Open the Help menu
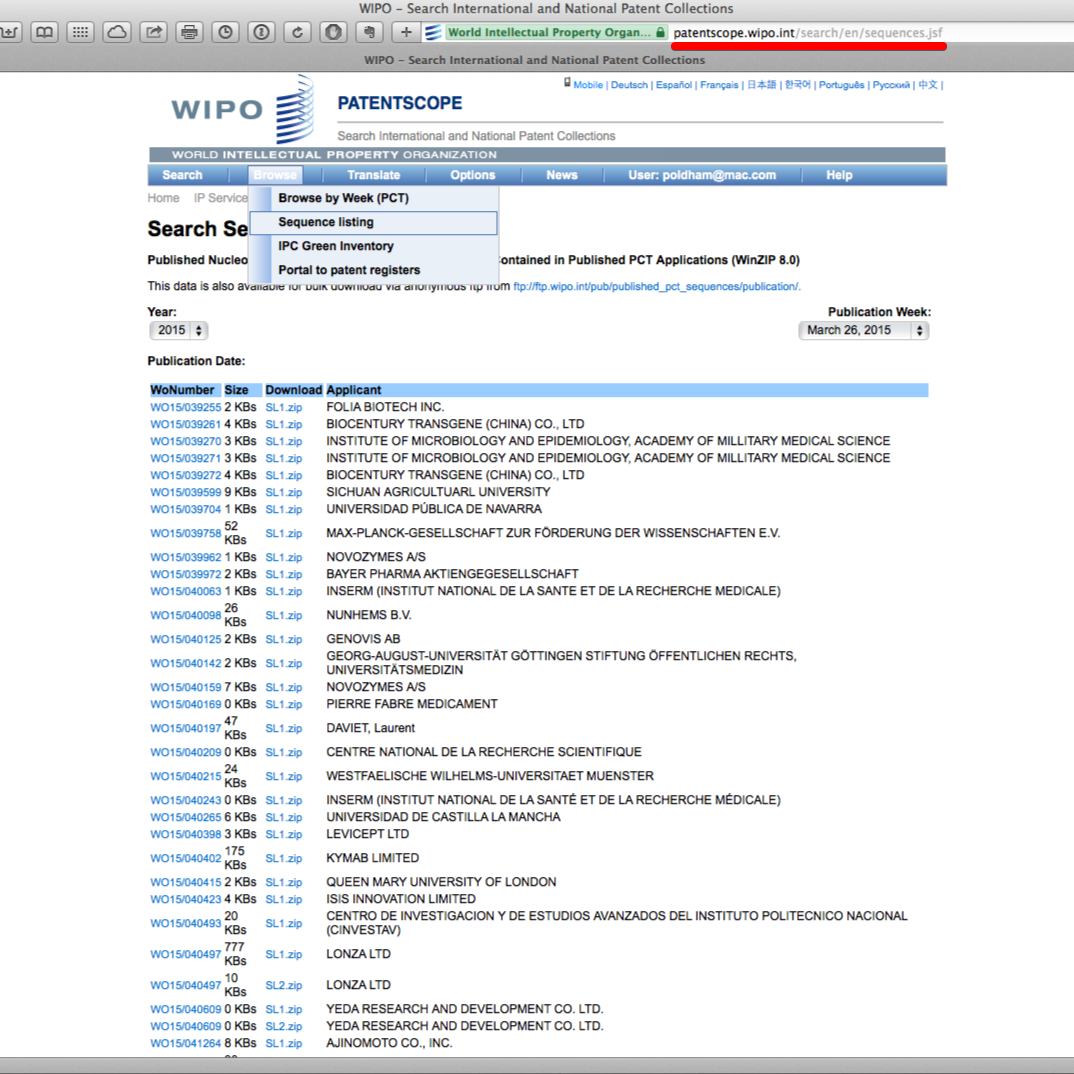The image size is (1074, 1074). pyautogui.click(x=839, y=175)
